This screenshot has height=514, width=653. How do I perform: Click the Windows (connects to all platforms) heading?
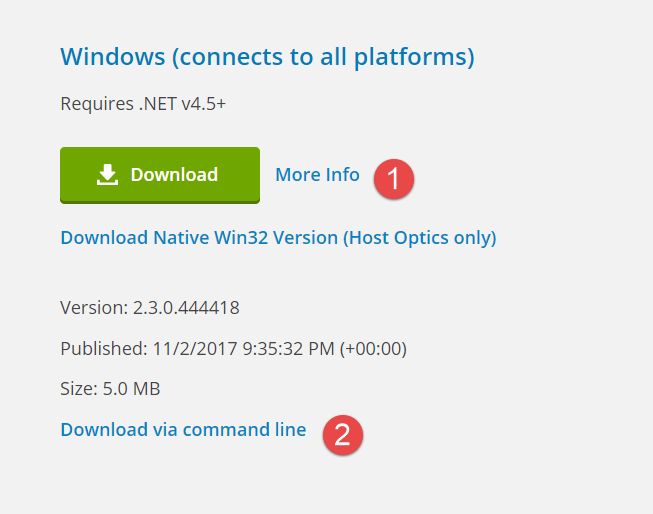point(267,57)
